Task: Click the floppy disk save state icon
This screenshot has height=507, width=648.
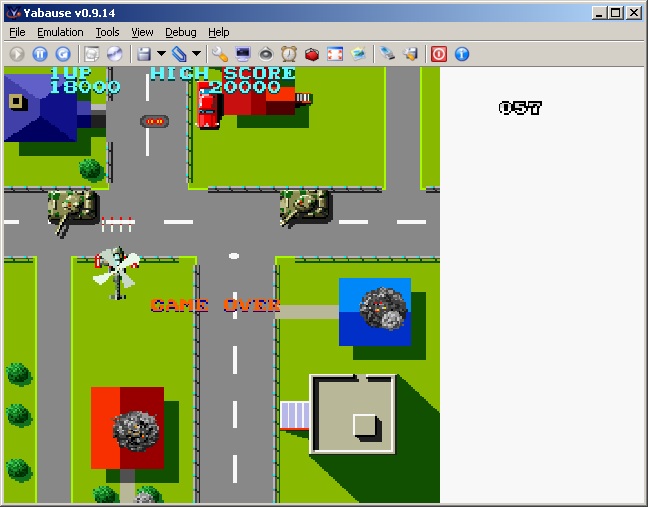Action: 143,54
